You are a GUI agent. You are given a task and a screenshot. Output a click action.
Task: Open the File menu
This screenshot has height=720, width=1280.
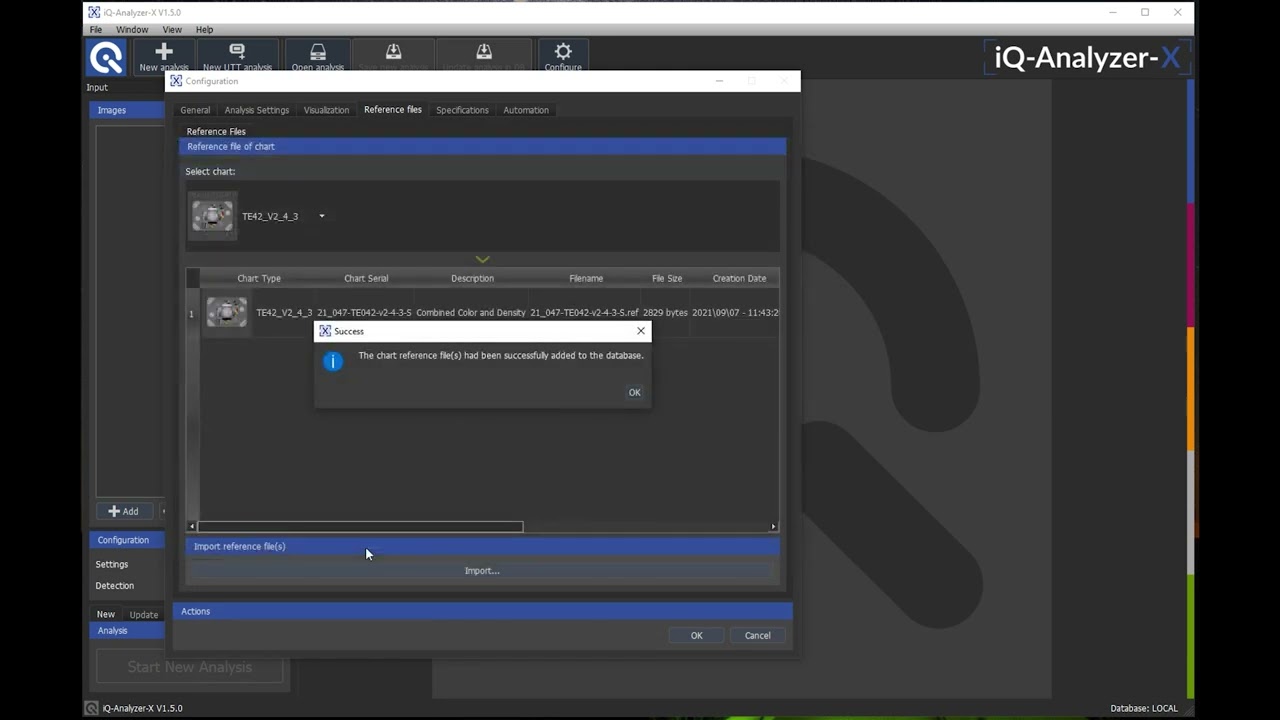(x=96, y=30)
